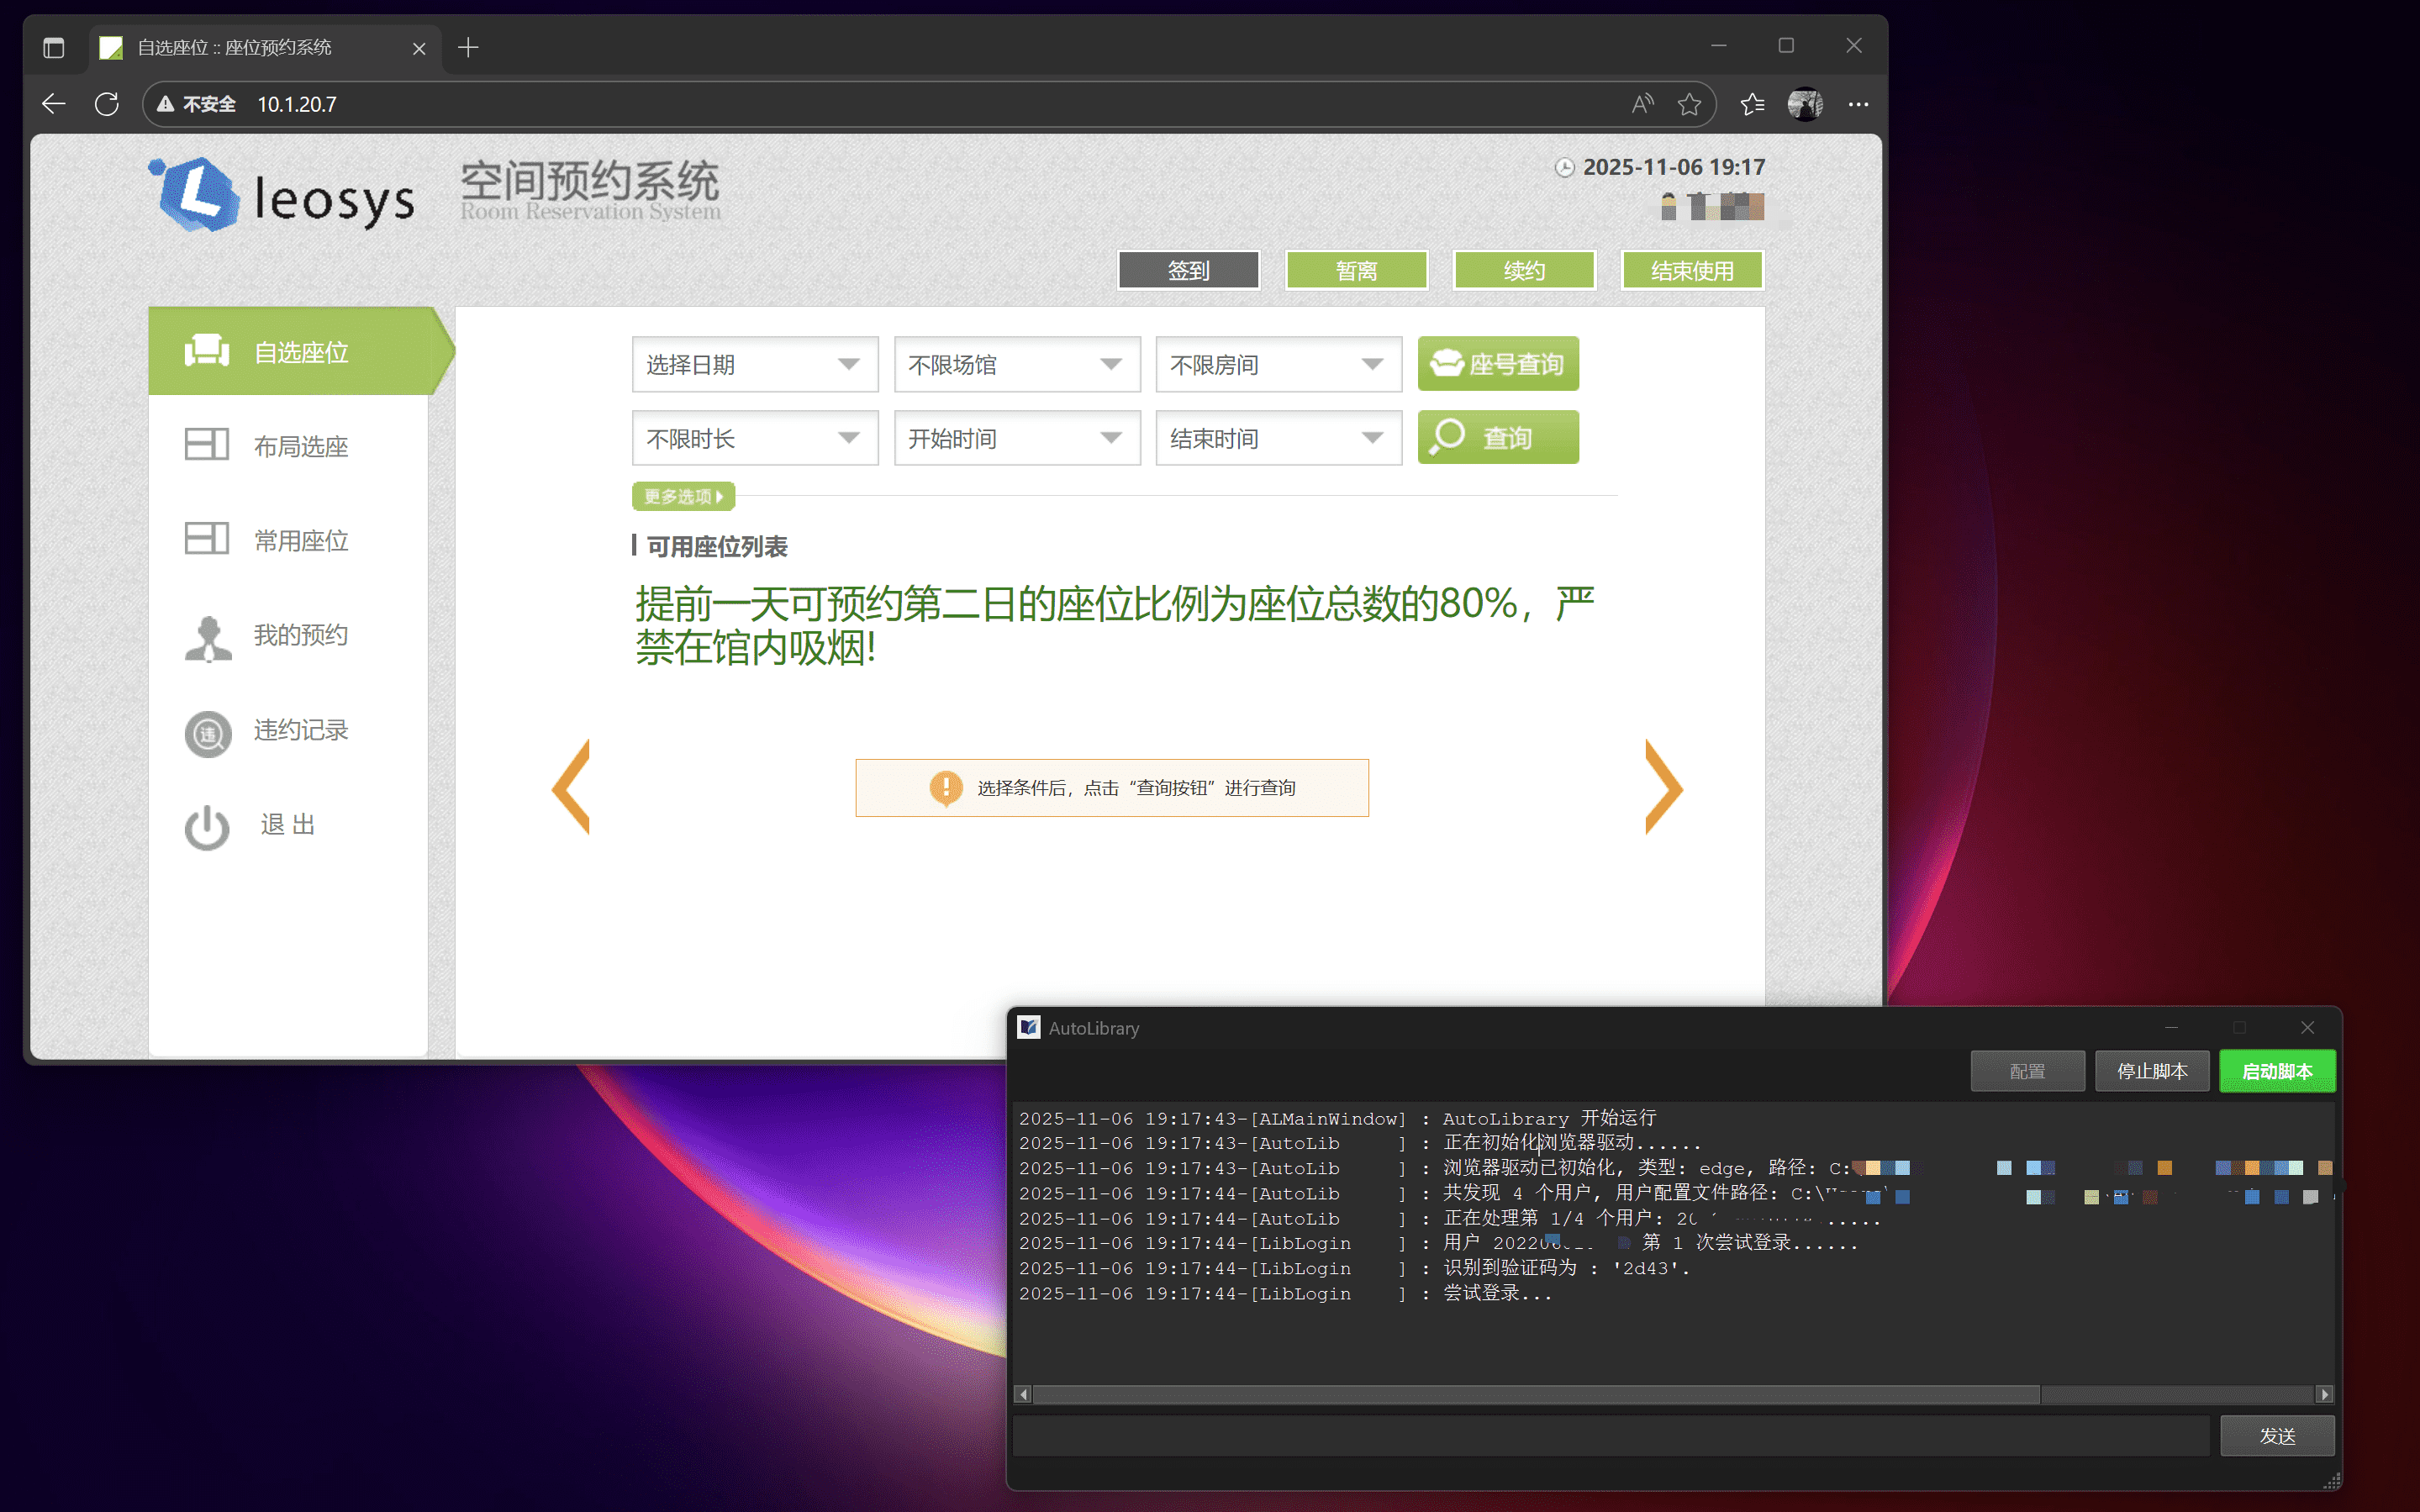2420x1512 pixels.
Task: View 我的预约 my reservations
Action: tap(300, 636)
